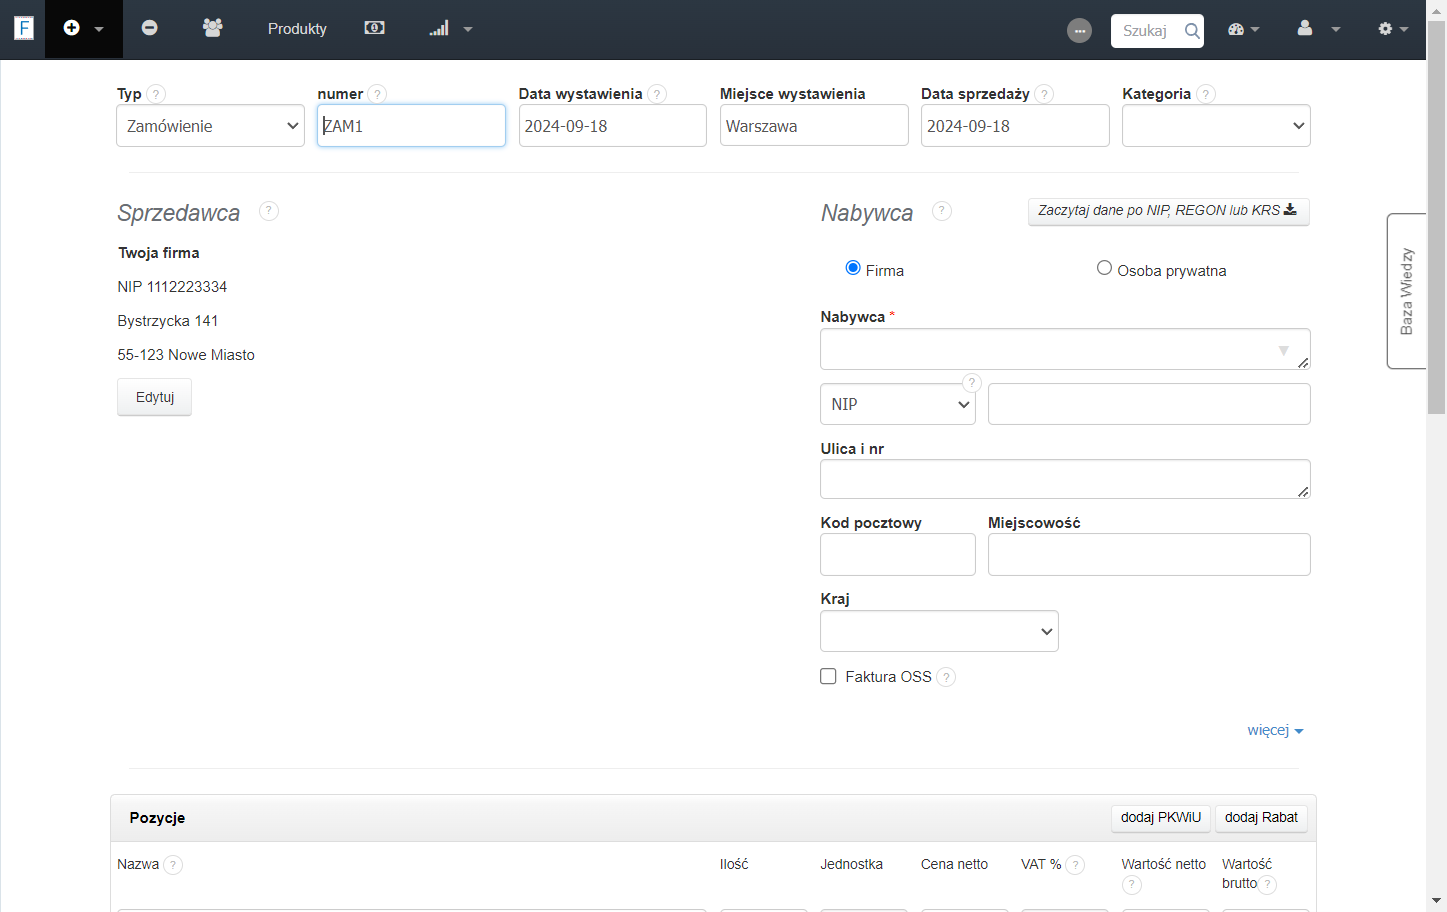Click help icon next to Data sprzedaży

click(1044, 94)
